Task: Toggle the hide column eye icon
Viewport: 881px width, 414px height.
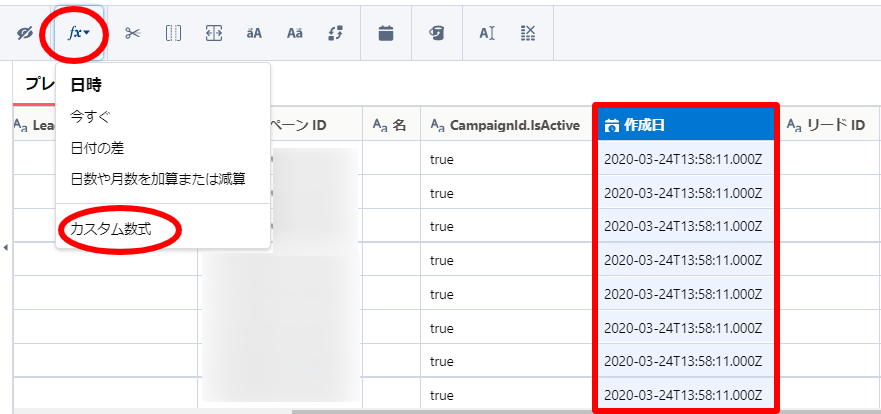Action: pyautogui.click(x=26, y=33)
